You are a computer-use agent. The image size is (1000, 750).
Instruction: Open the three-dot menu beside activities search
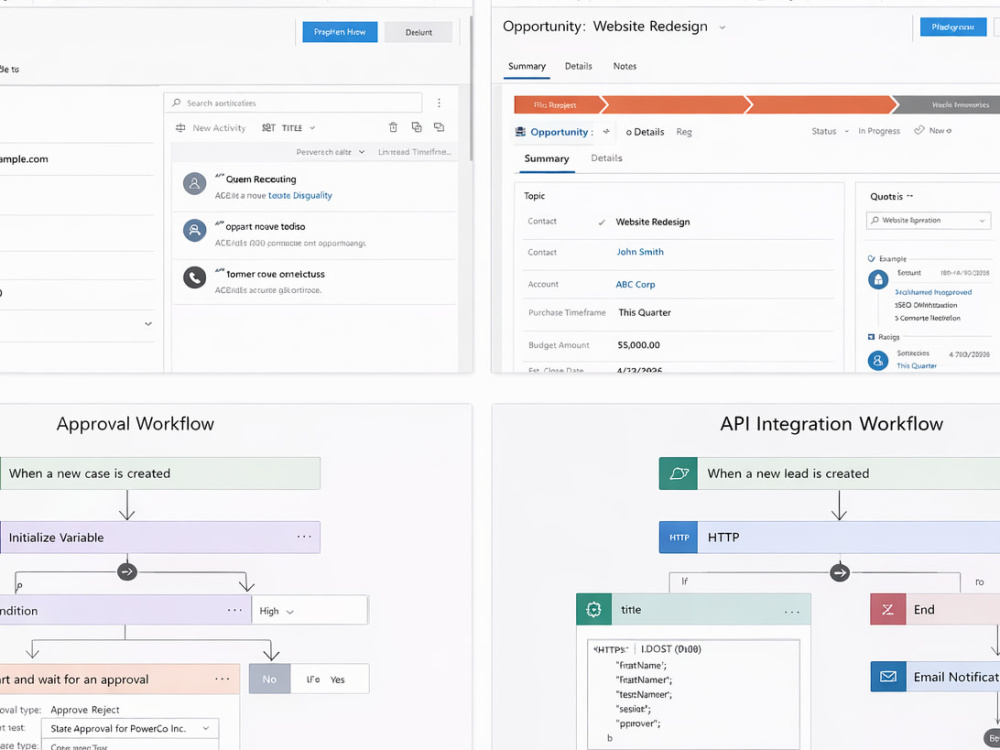click(439, 103)
